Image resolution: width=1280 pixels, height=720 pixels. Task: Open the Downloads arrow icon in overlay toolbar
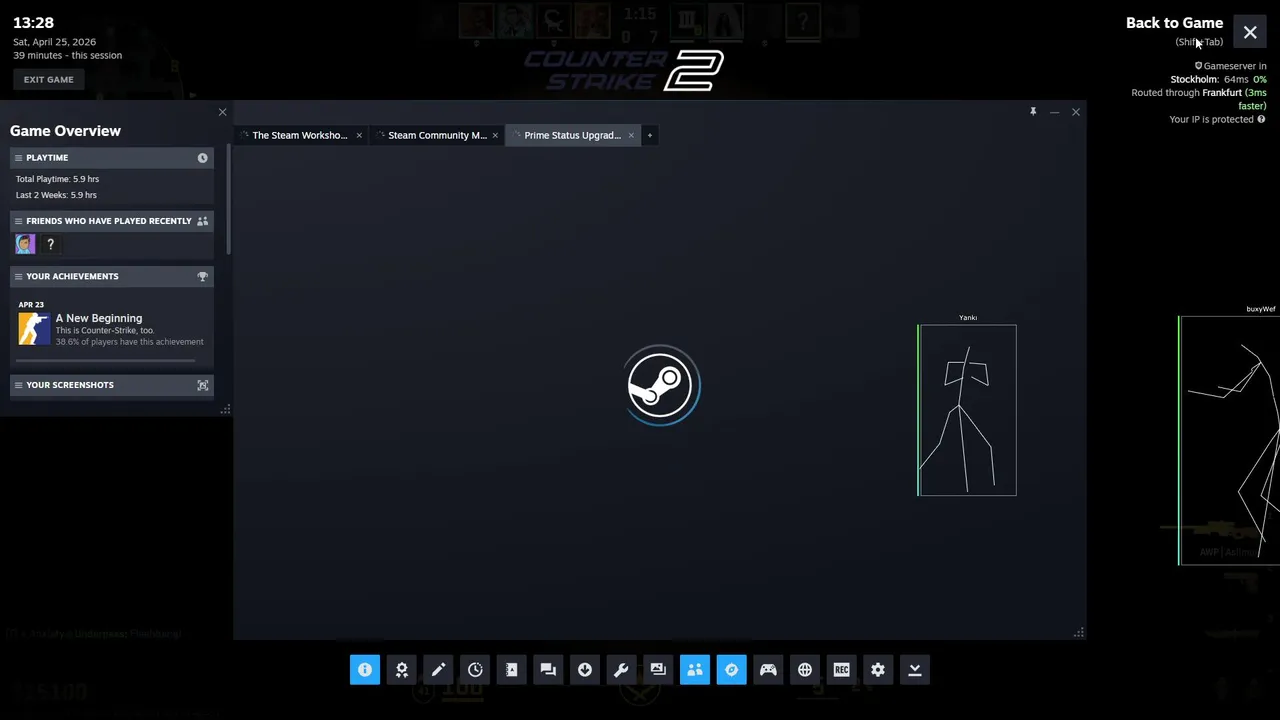[x=585, y=670]
